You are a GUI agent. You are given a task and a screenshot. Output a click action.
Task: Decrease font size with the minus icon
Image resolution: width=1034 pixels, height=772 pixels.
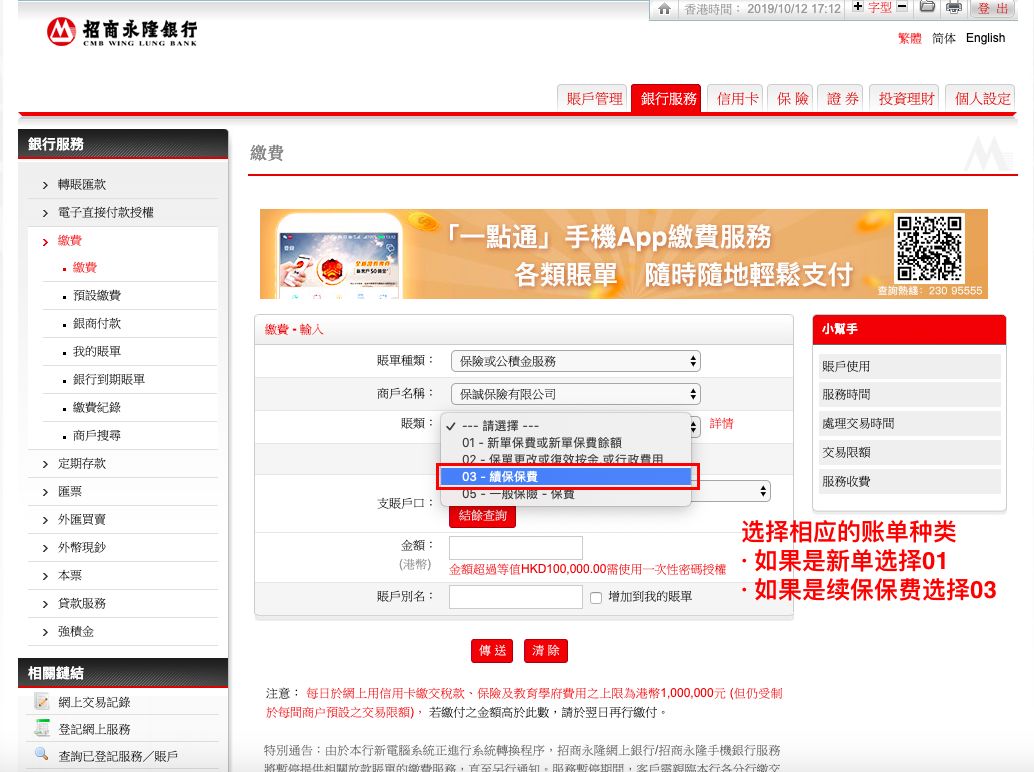tap(902, 7)
